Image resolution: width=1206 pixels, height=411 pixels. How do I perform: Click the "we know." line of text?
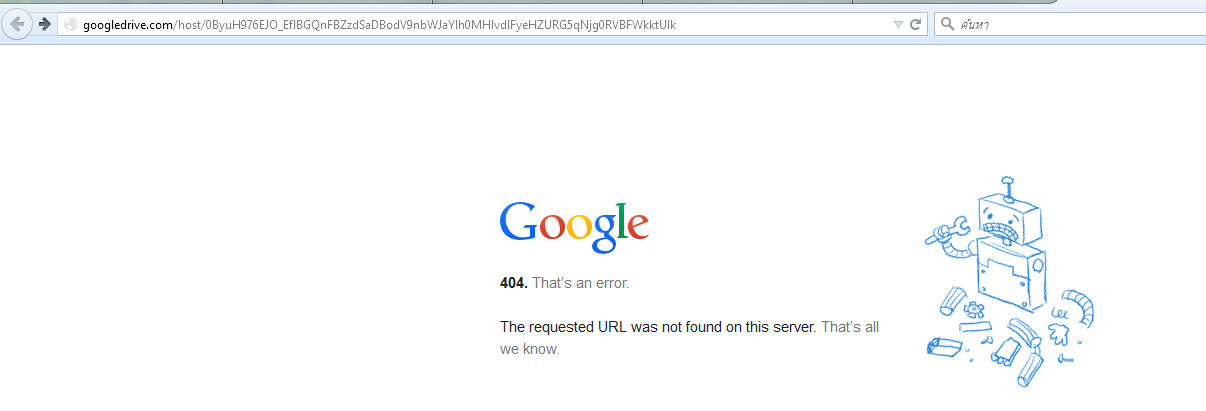click(x=530, y=349)
